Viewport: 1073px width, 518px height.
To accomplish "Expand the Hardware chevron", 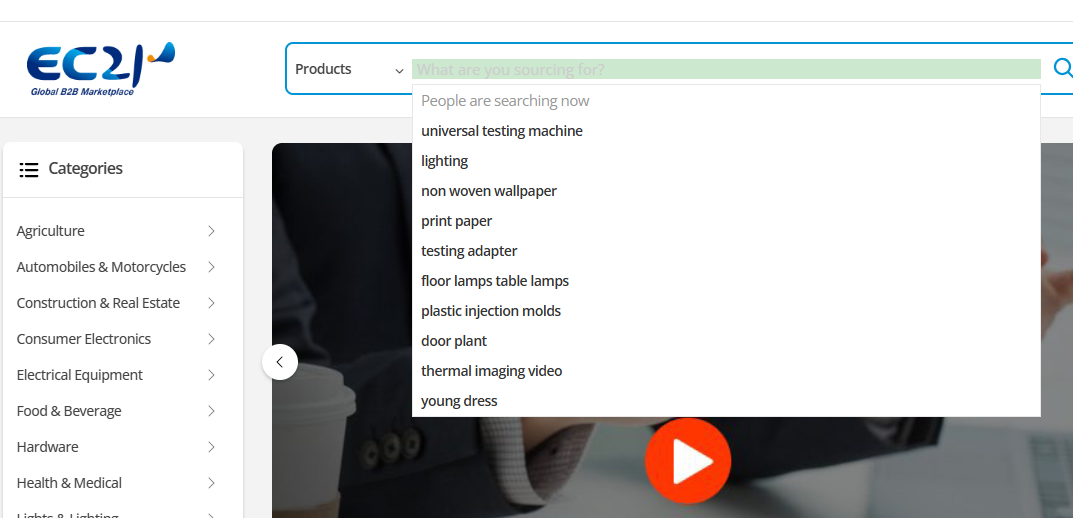I will pos(211,448).
